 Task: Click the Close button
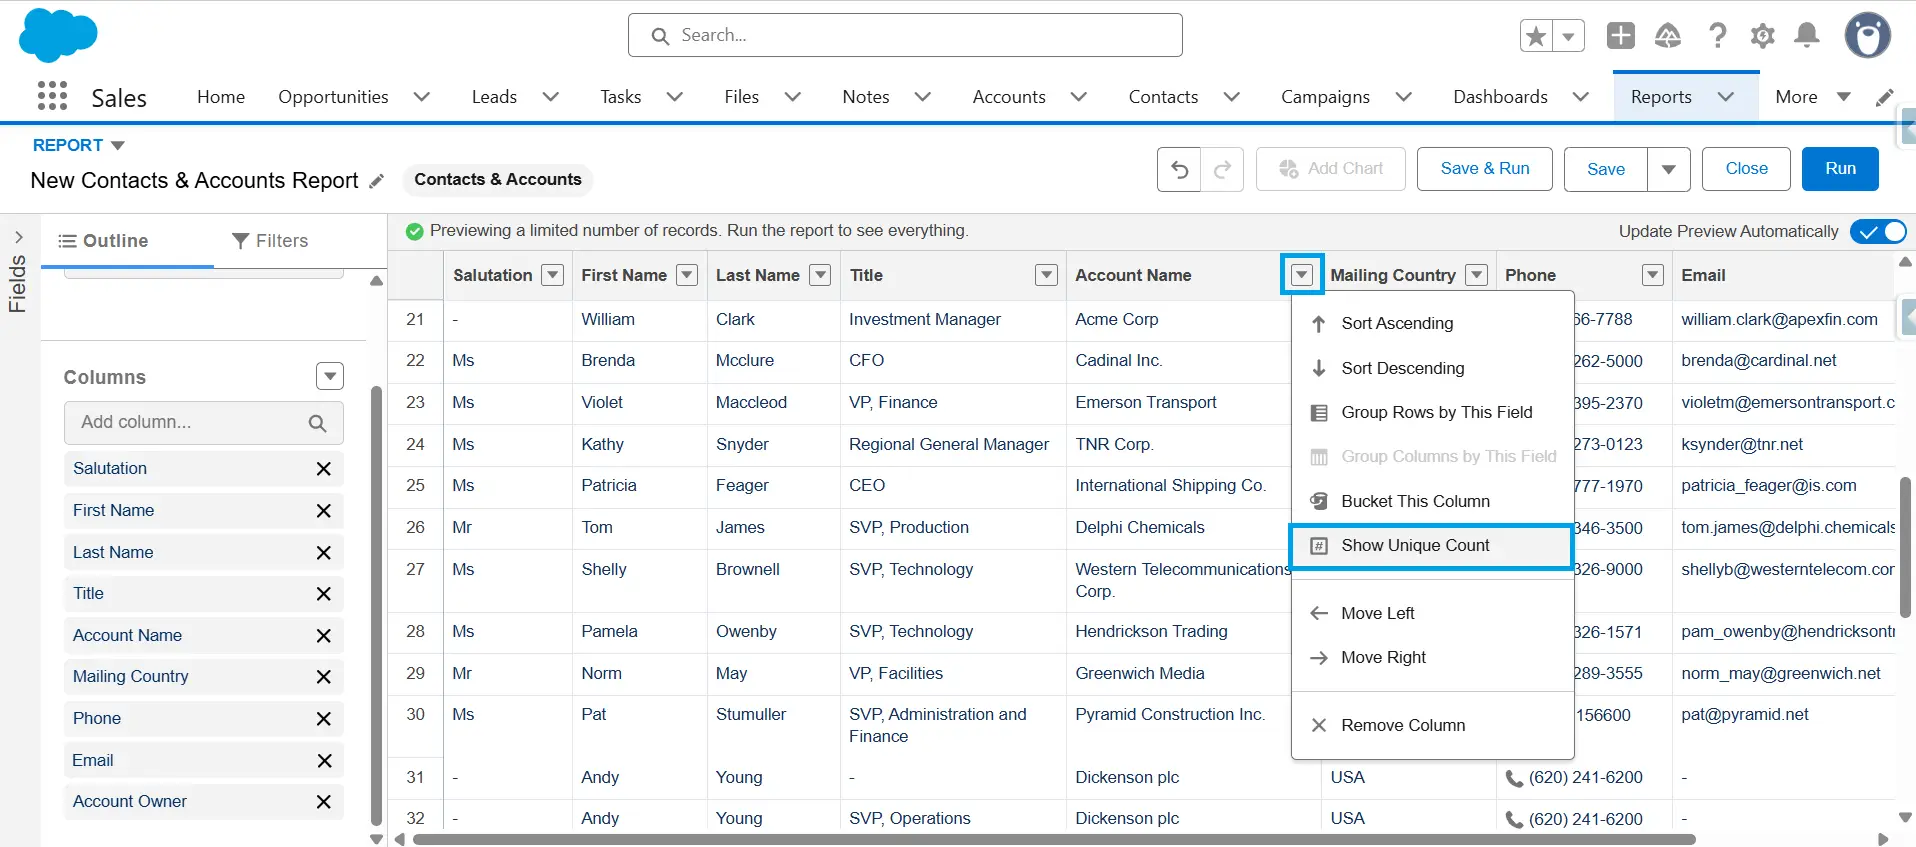coord(1746,169)
